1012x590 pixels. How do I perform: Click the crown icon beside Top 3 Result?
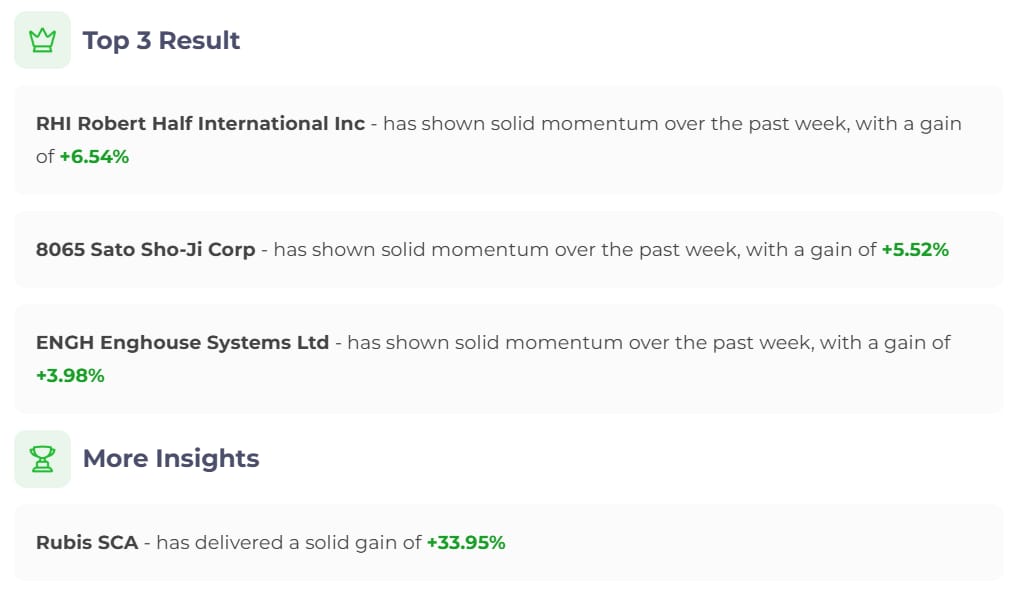tap(42, 40)
